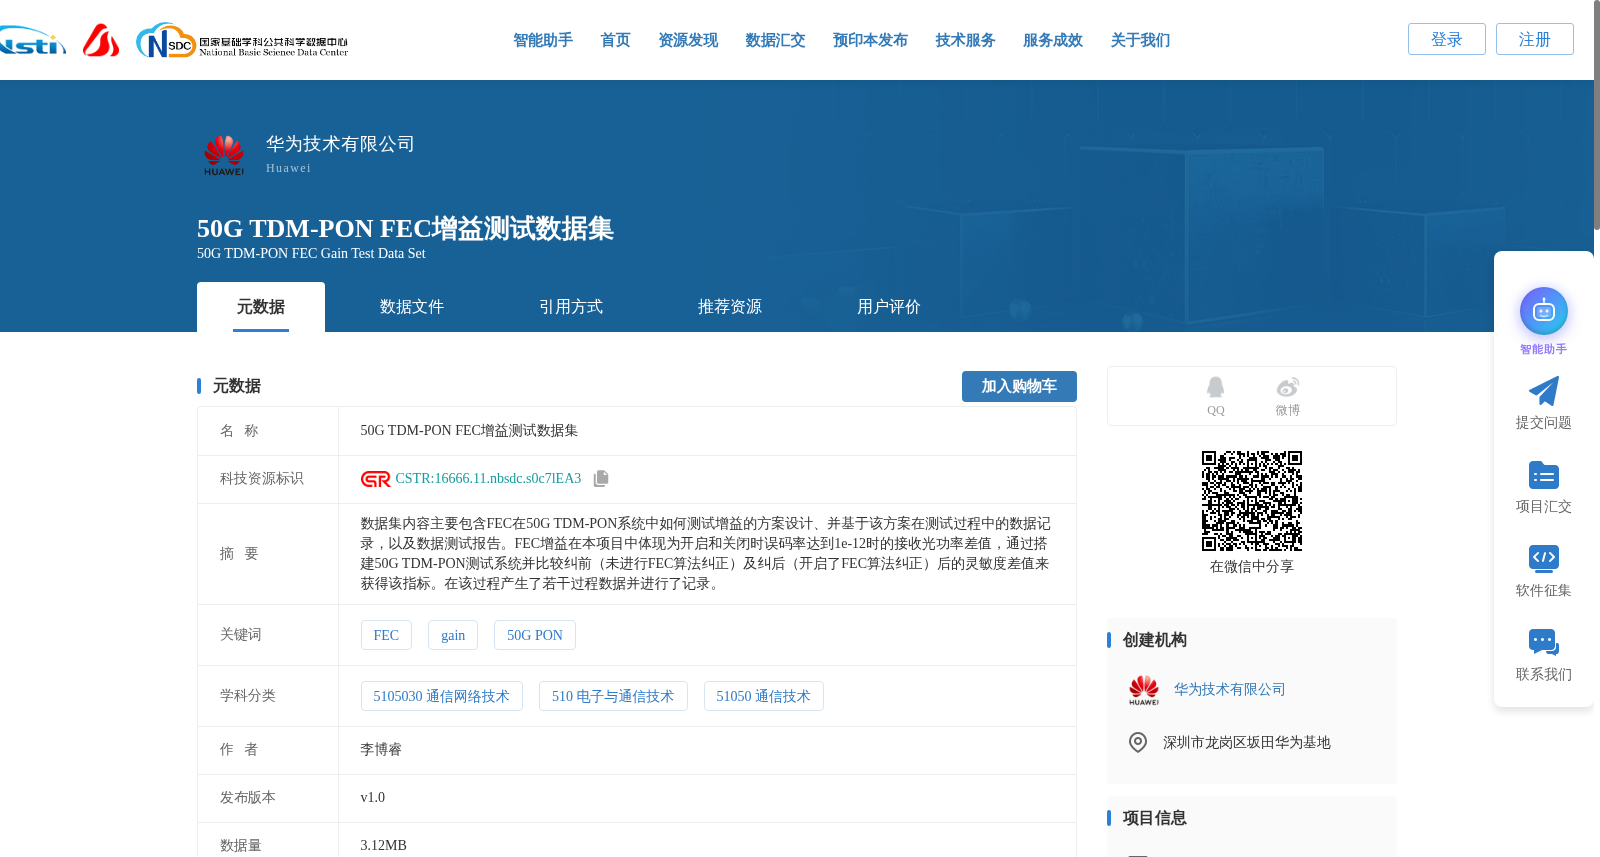Share via the 微博 icon
Viewport: 1600px width, 857px height.
coord(1287,387)
